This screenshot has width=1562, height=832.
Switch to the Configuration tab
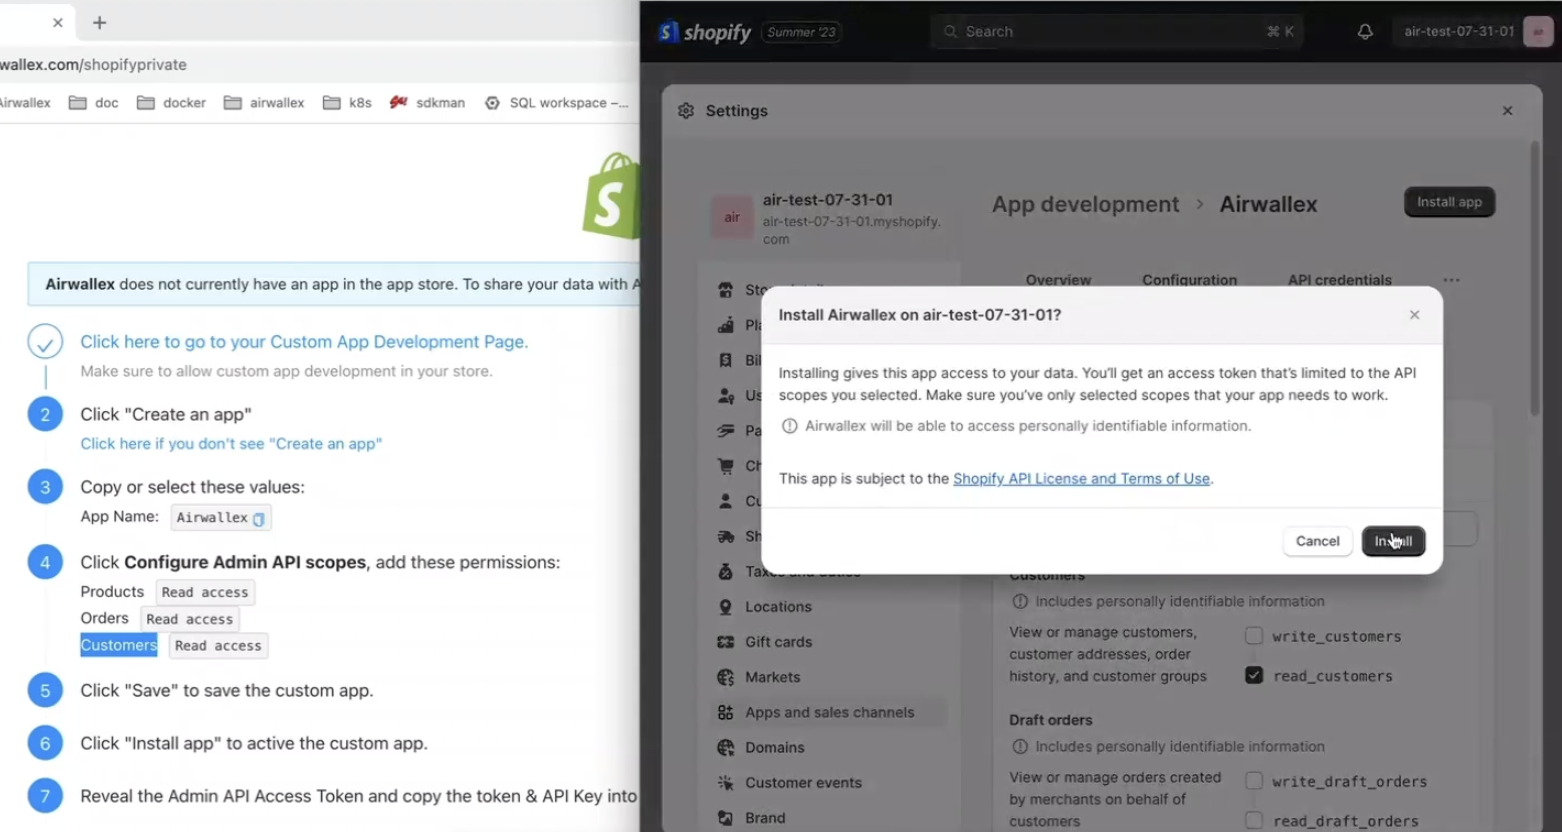click(x=1189, y=280)
